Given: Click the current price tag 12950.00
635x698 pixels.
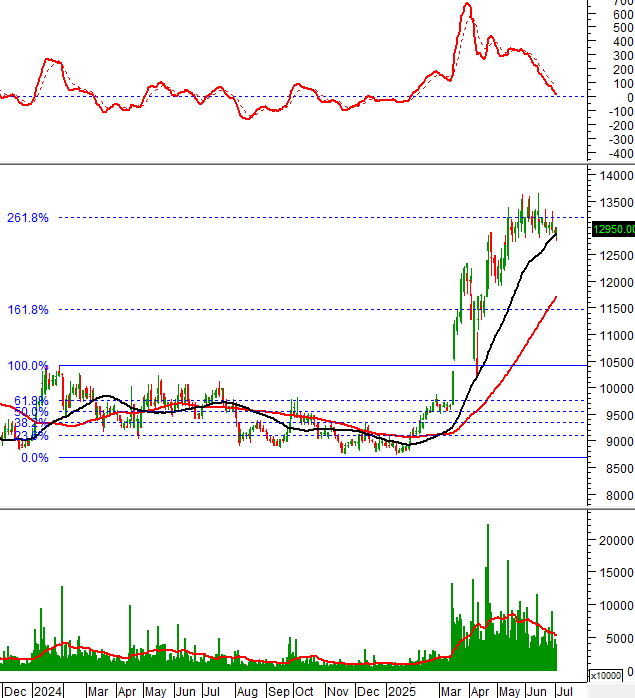Looking at the screenshot, I should click(x=613, y=229).
